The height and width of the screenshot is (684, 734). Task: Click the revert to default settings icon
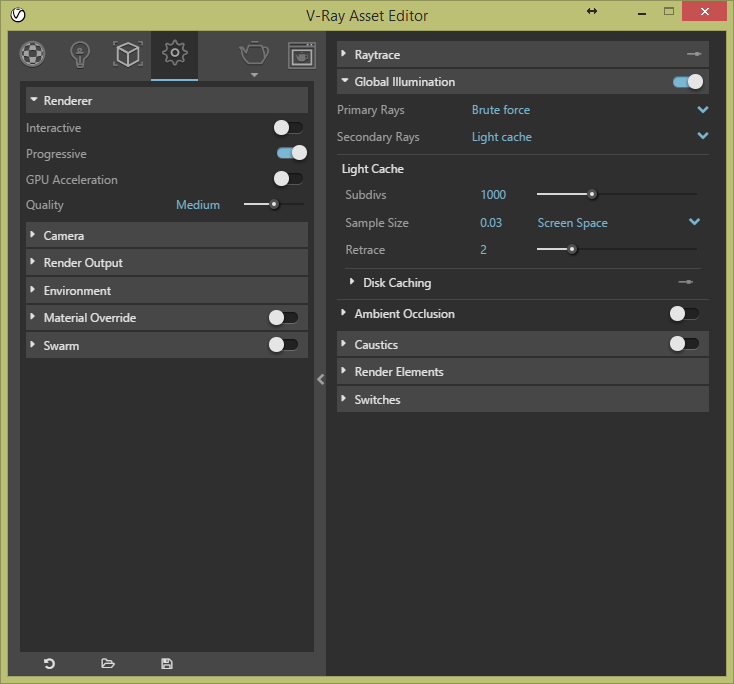click(49, 663)
